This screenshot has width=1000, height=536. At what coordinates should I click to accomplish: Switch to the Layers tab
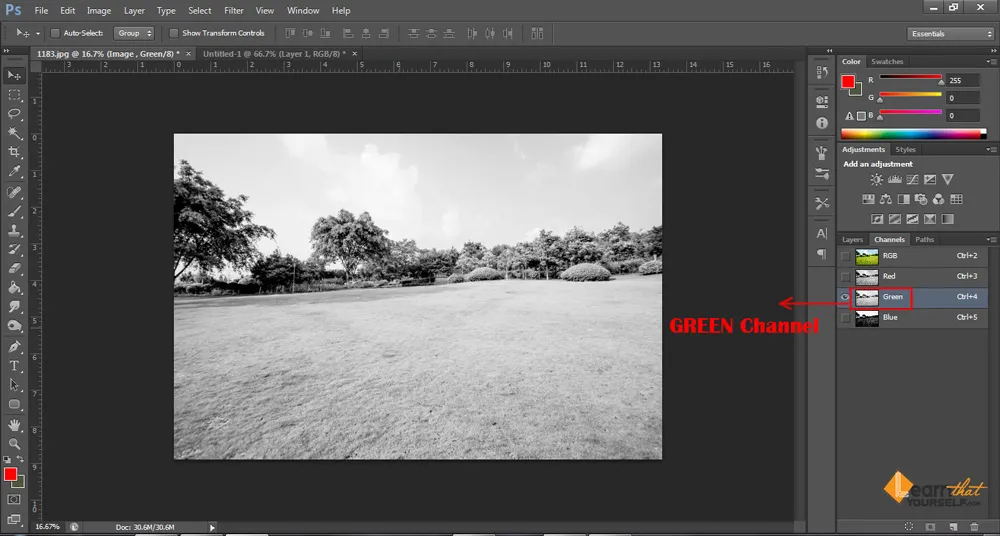click(x=852, y=240)
